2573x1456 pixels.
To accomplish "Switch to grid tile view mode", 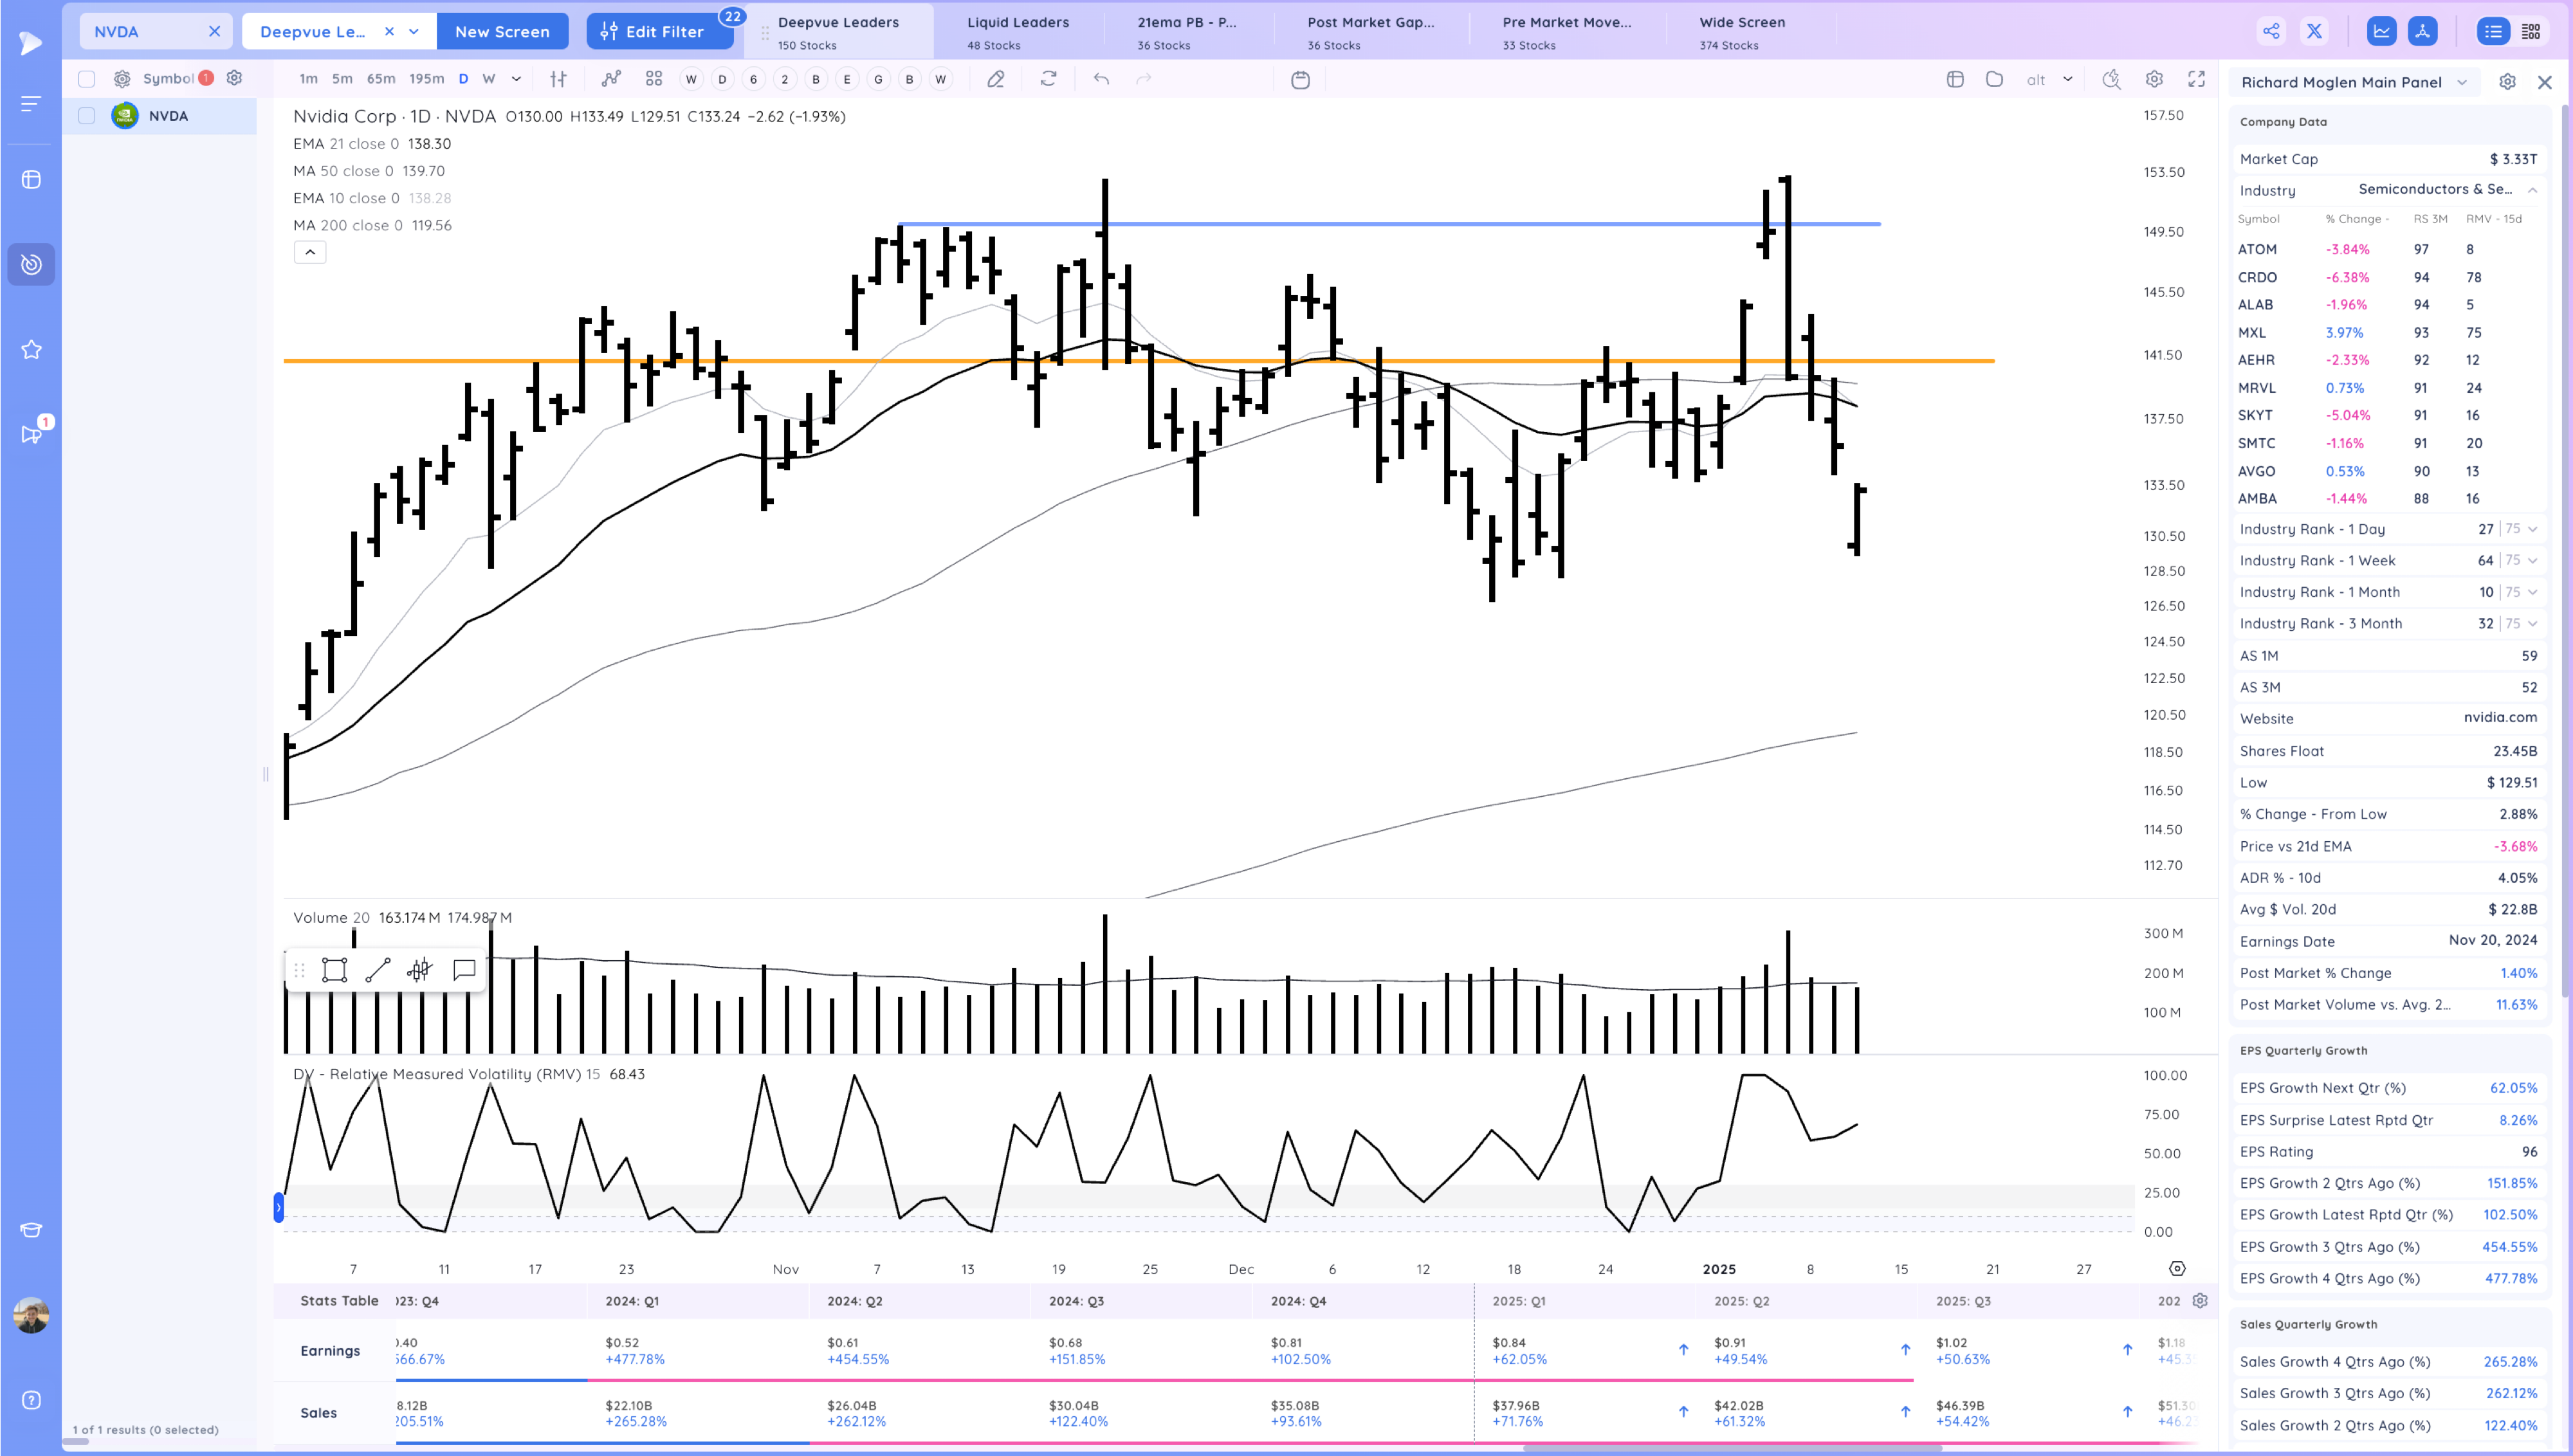I will [2531, 31].
